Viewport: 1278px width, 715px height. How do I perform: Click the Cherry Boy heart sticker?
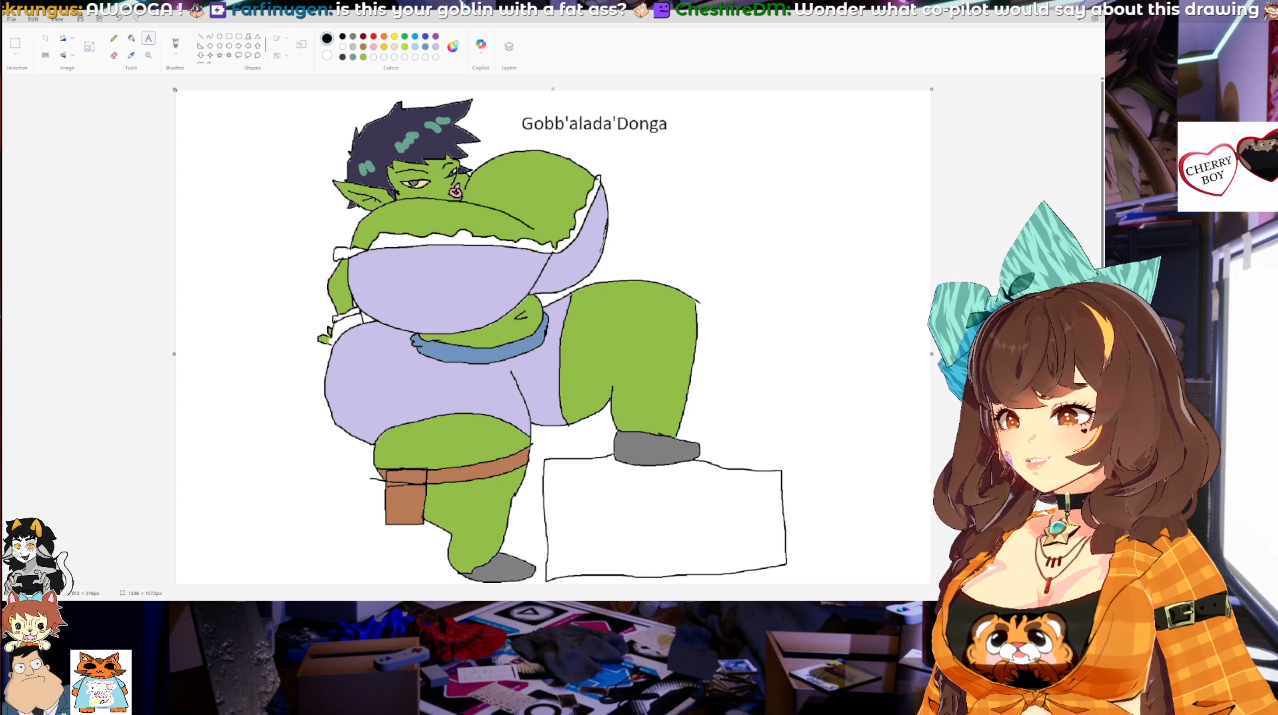pos(1209,170)
